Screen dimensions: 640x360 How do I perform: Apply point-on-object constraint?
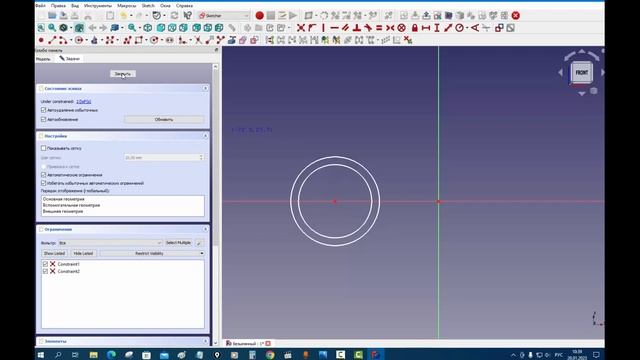coord(312,28)
